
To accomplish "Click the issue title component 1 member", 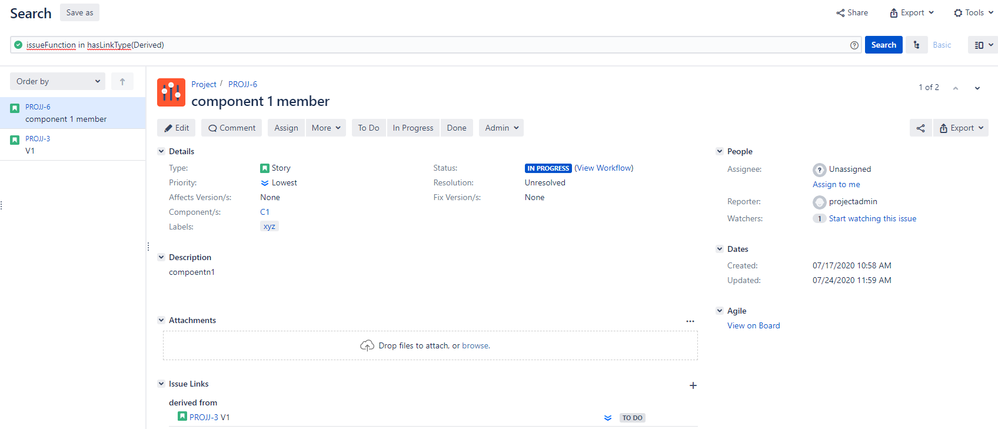I will 260,101.
